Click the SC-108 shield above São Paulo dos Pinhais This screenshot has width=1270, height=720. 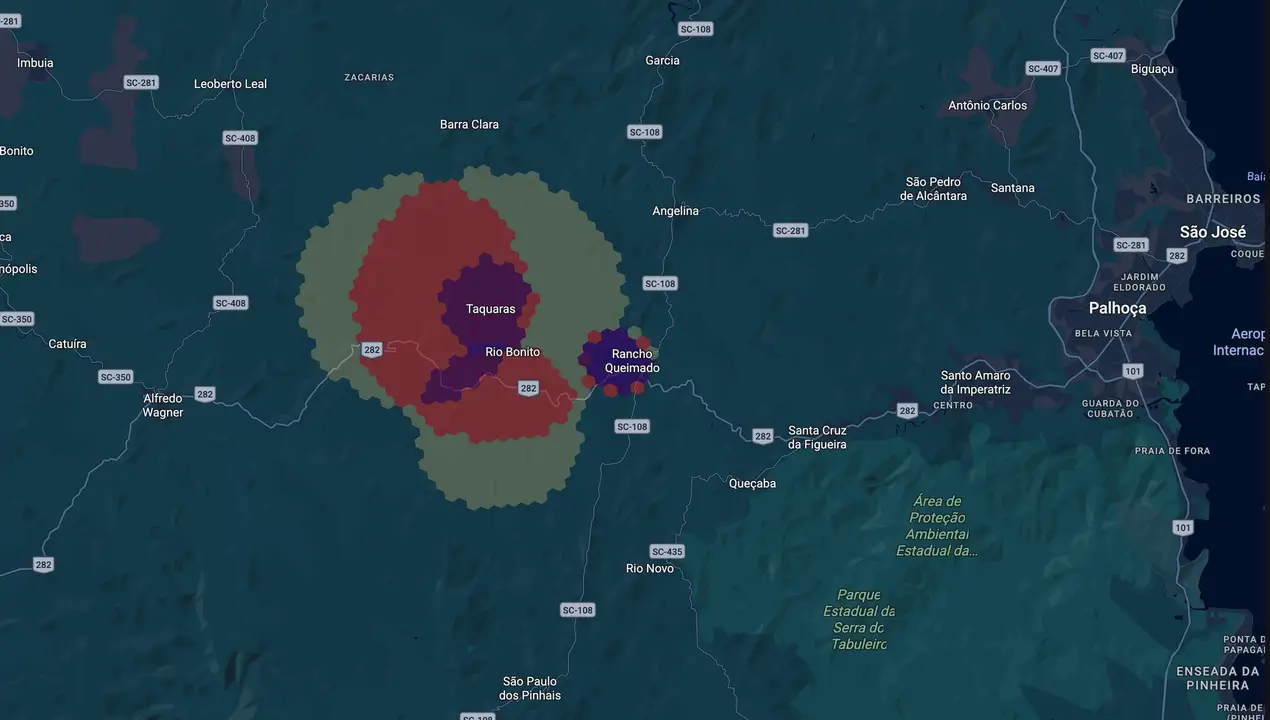[578, 610]
